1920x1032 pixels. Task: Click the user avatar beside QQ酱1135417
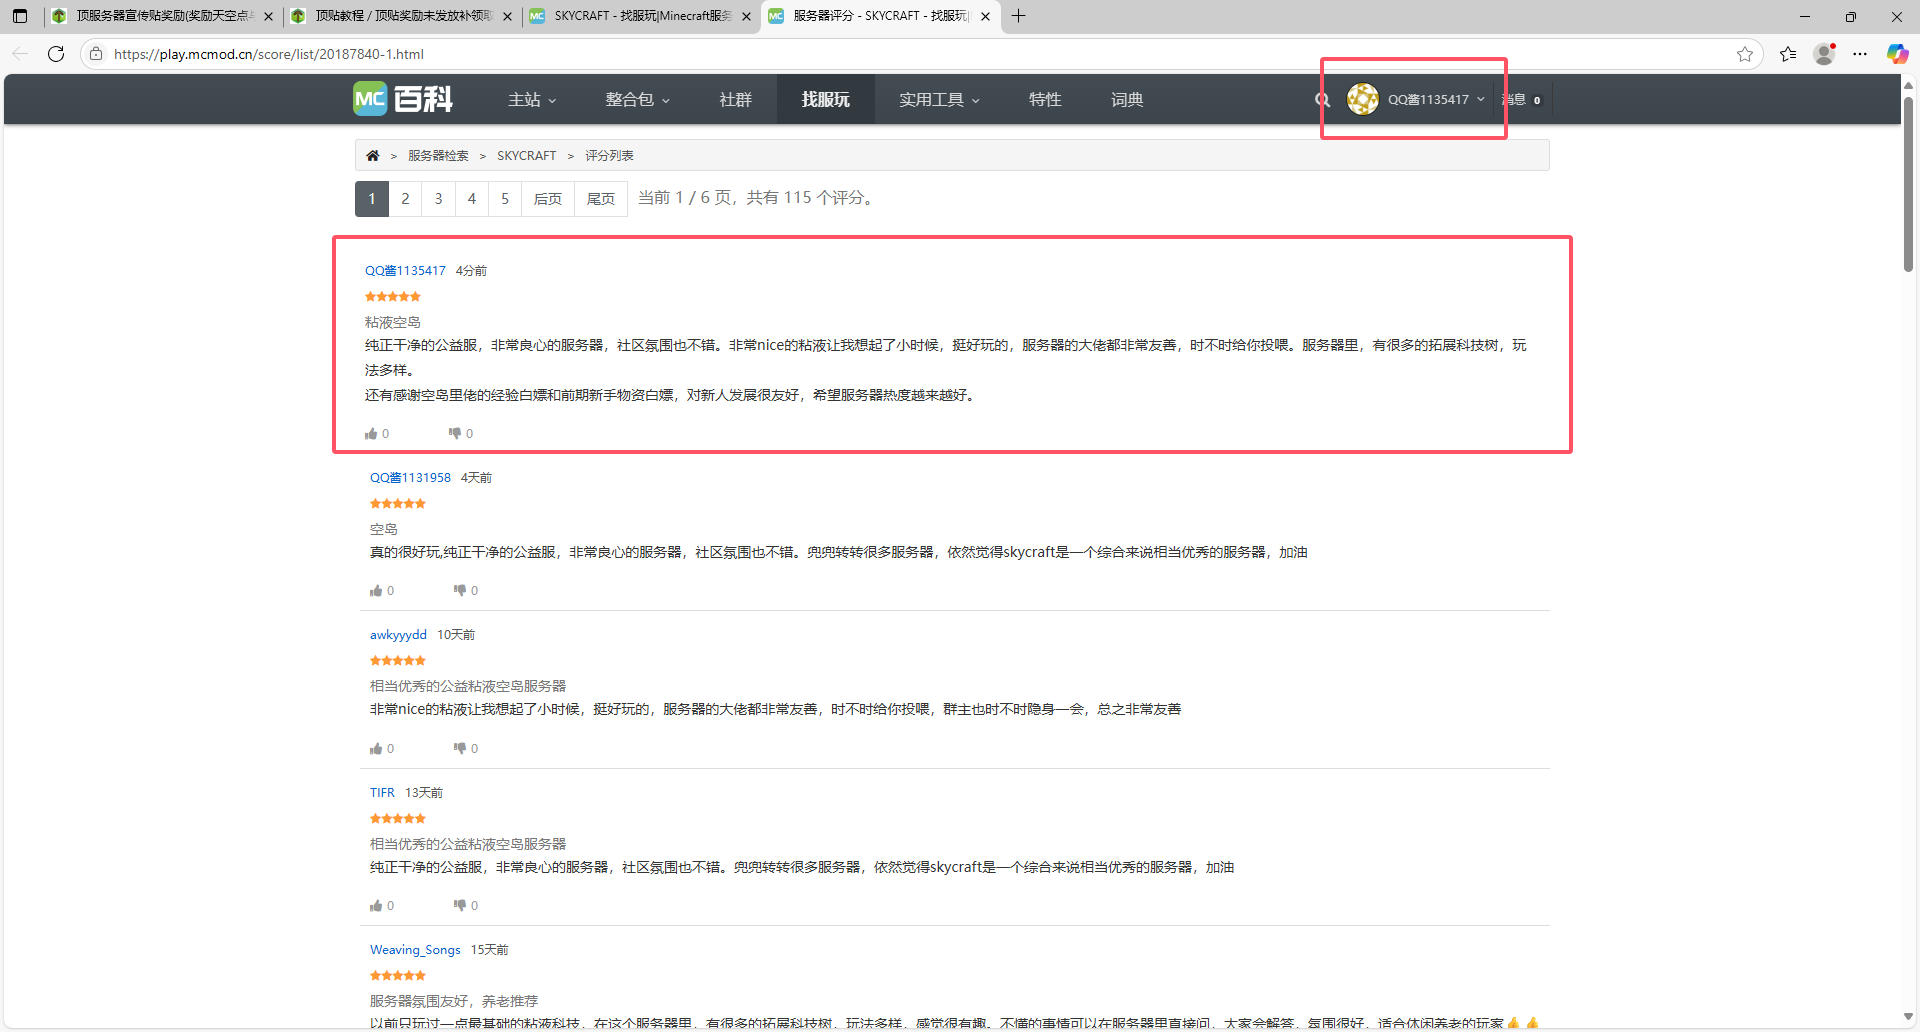tap(1362, 99)
